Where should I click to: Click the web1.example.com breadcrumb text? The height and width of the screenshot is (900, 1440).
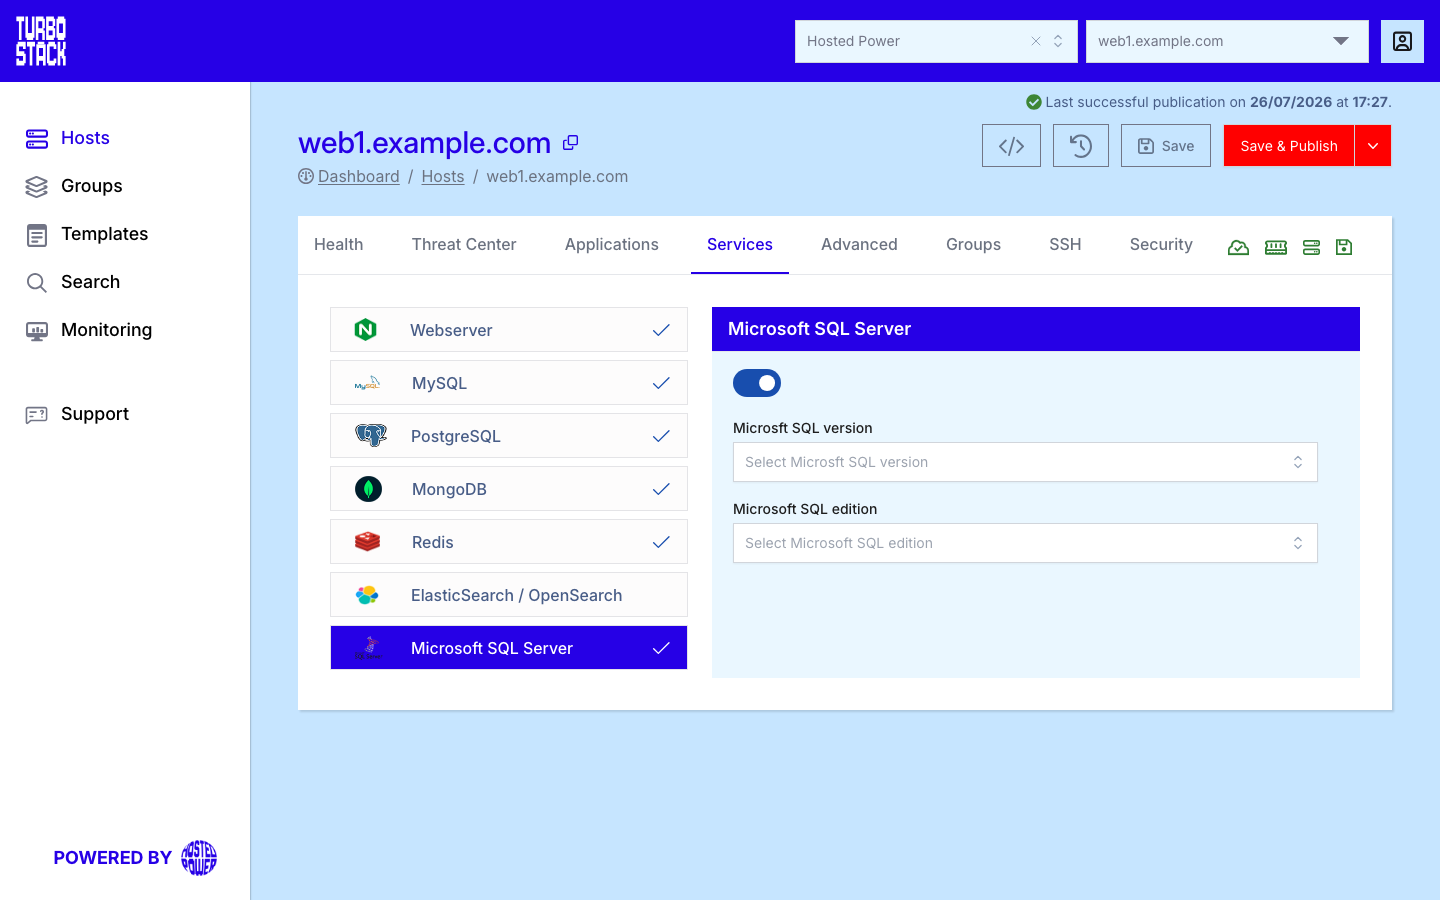[x=557, y=176]
